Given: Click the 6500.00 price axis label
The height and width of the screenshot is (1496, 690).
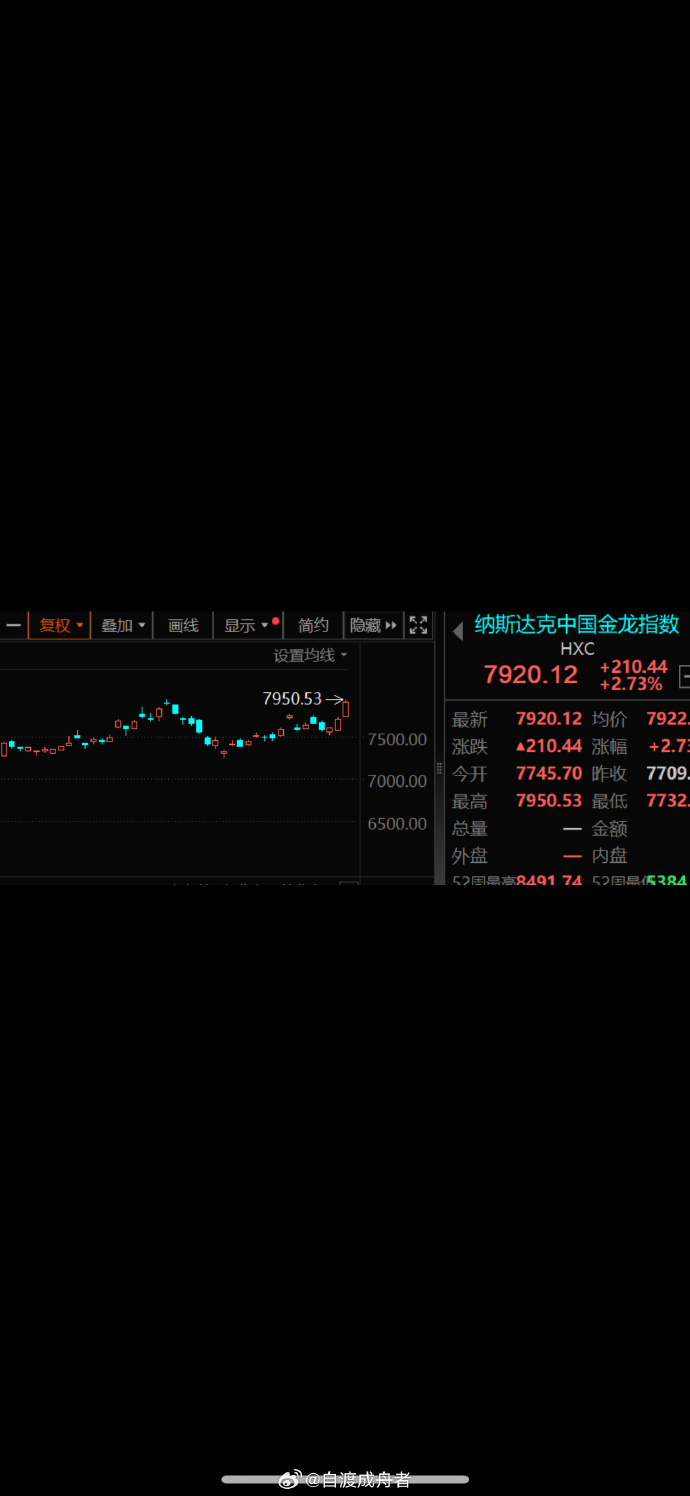Looking at the screenshot, I should (397, 823).
